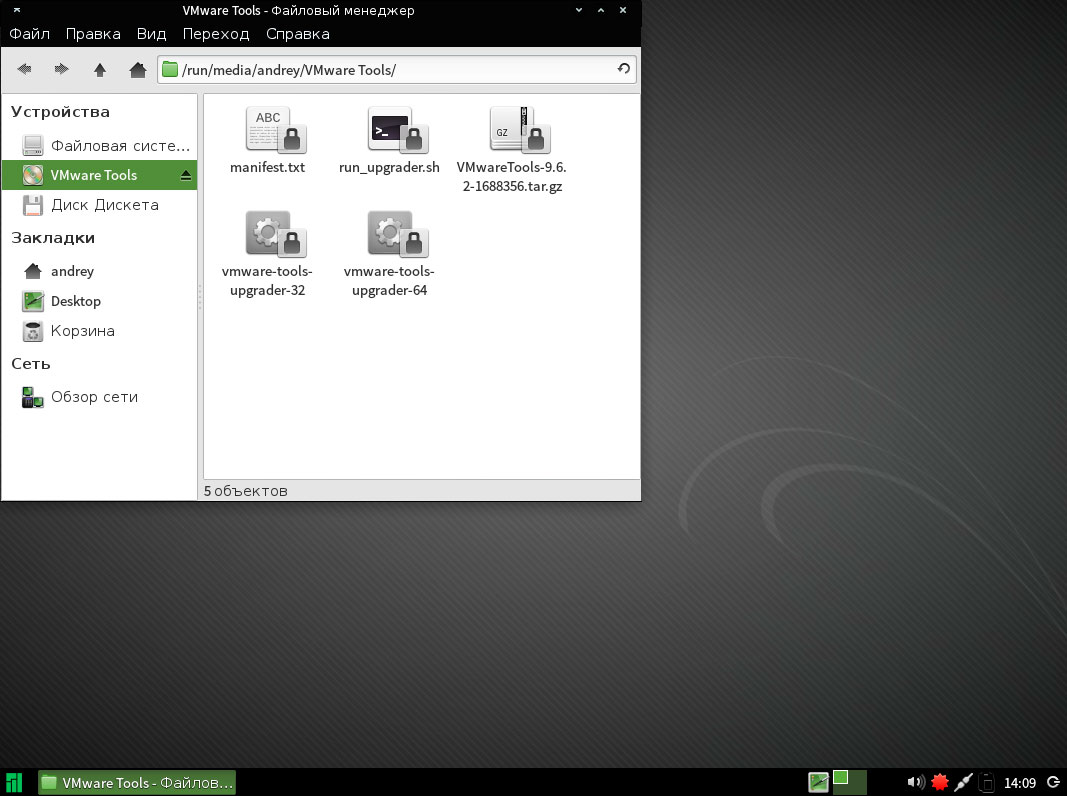
Task: Open the Вид menu
Action: 151,34
